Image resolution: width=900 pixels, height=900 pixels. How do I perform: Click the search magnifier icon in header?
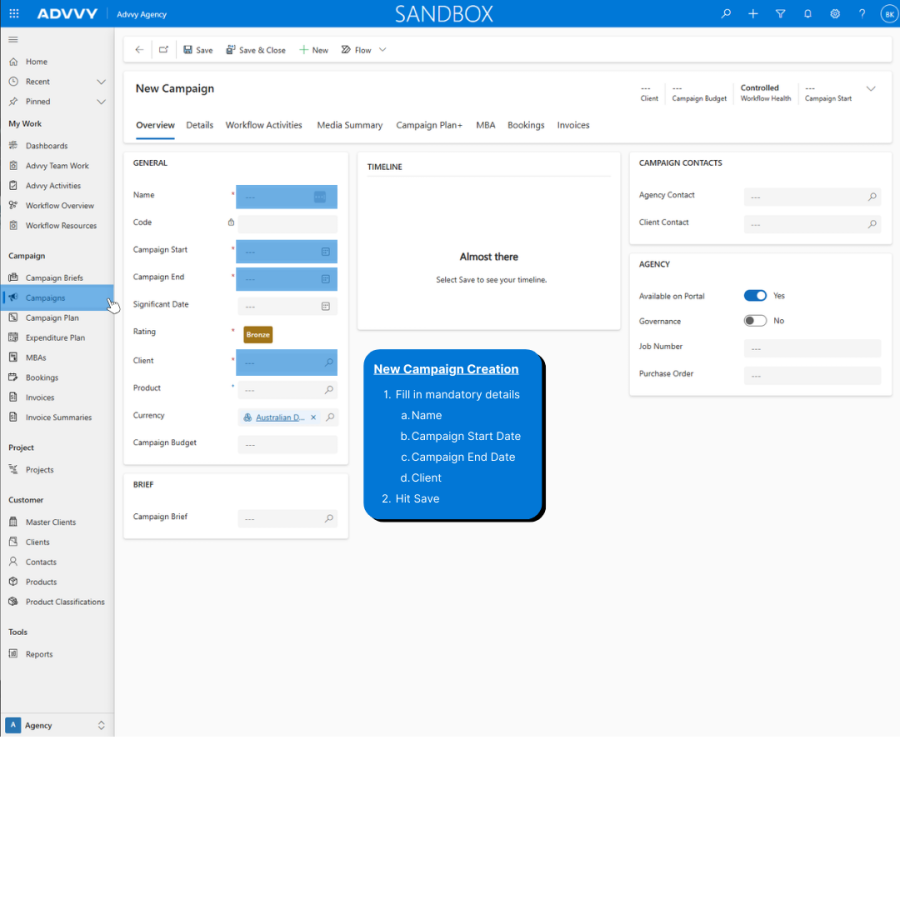click(x=726, y=14)
